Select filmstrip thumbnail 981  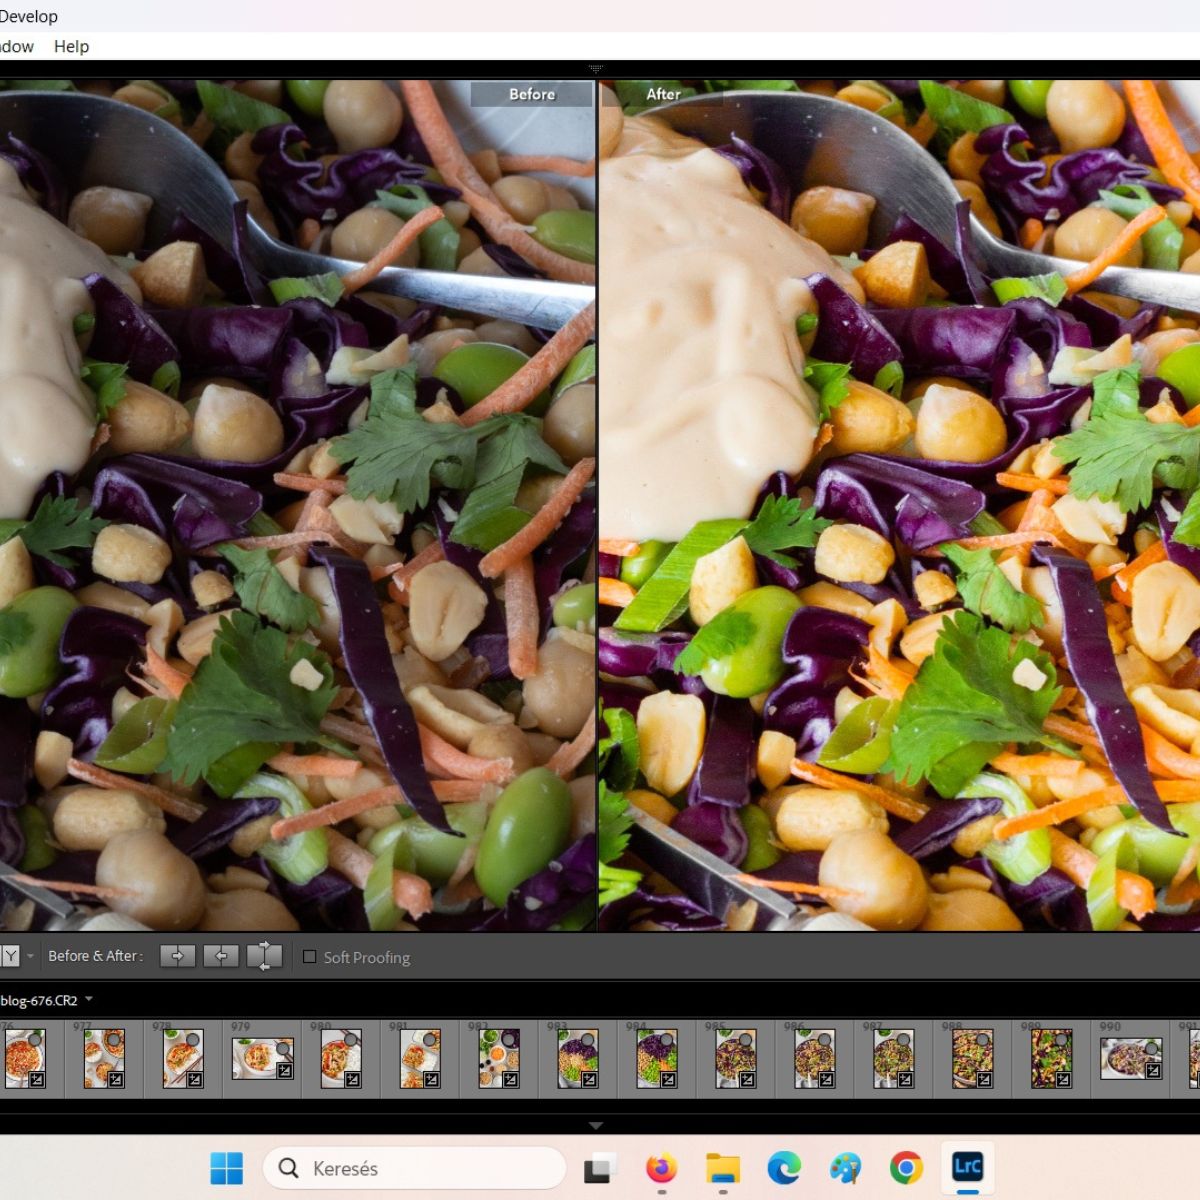[x=420, y=1058]
